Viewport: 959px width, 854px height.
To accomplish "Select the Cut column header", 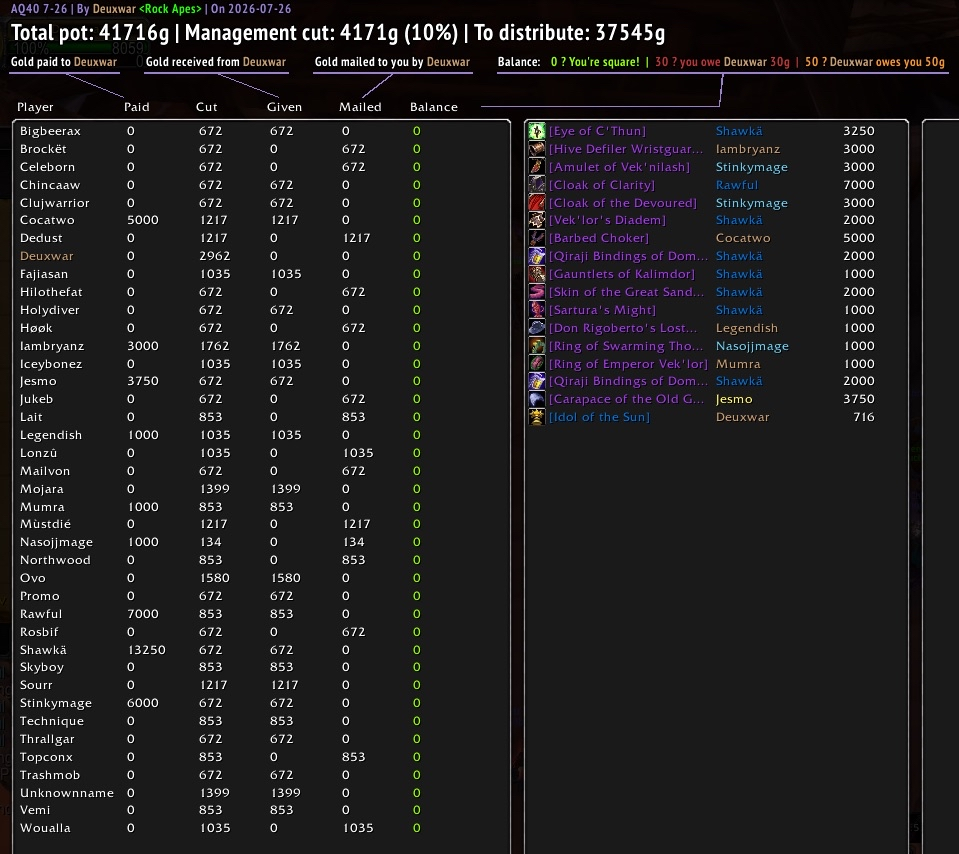I will 207,107.
